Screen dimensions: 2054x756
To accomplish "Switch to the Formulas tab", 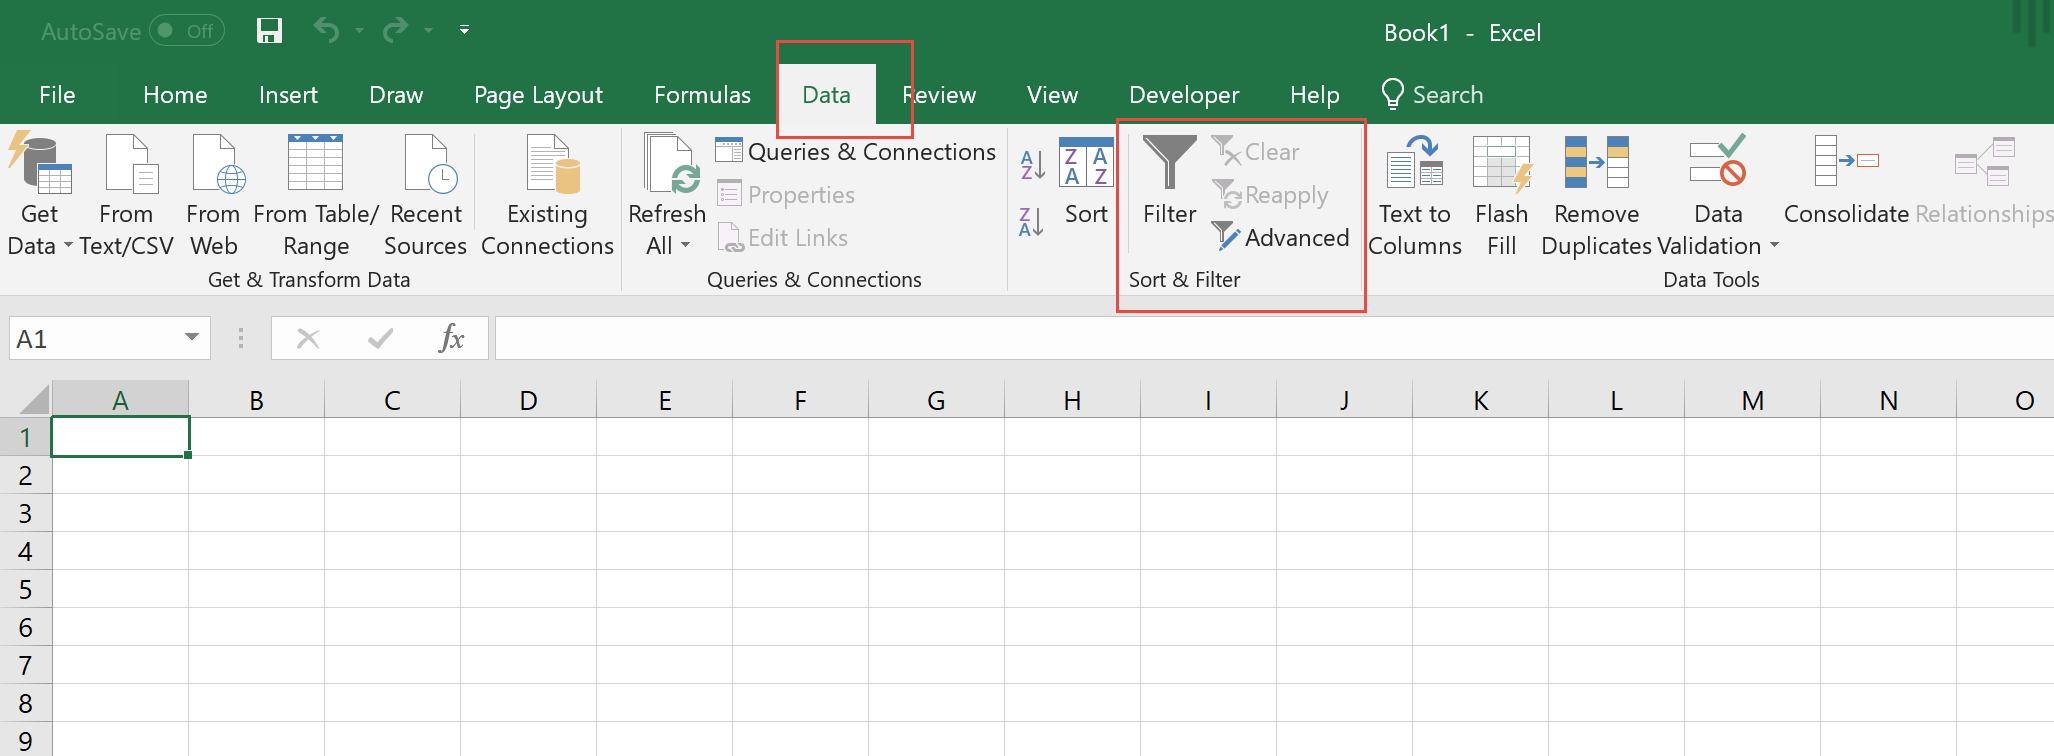I will pos(702,95).
